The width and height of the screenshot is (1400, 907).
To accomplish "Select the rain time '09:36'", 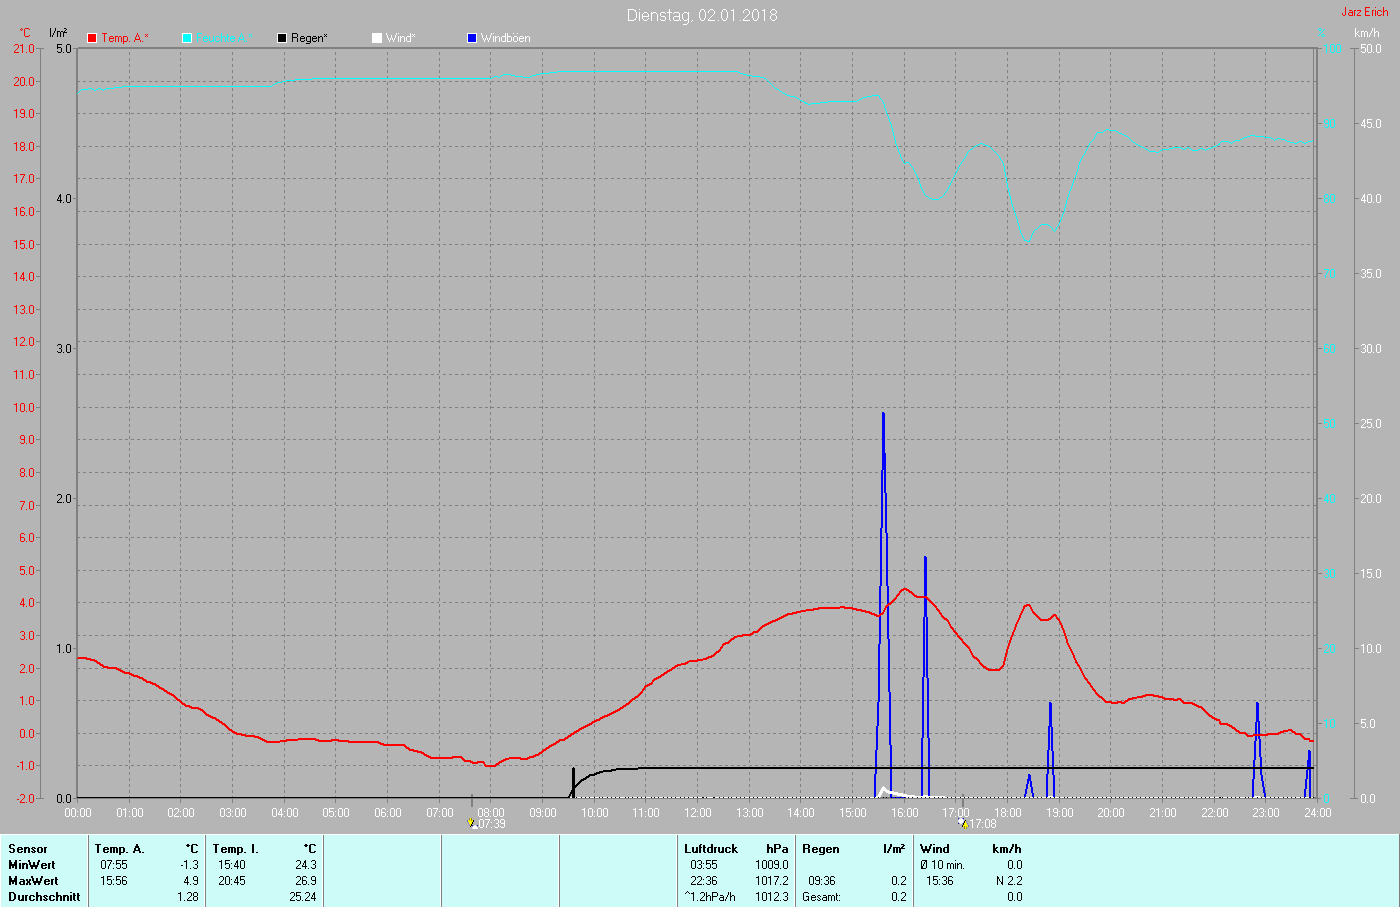I will pyautogui.click(x=822, y=881).
